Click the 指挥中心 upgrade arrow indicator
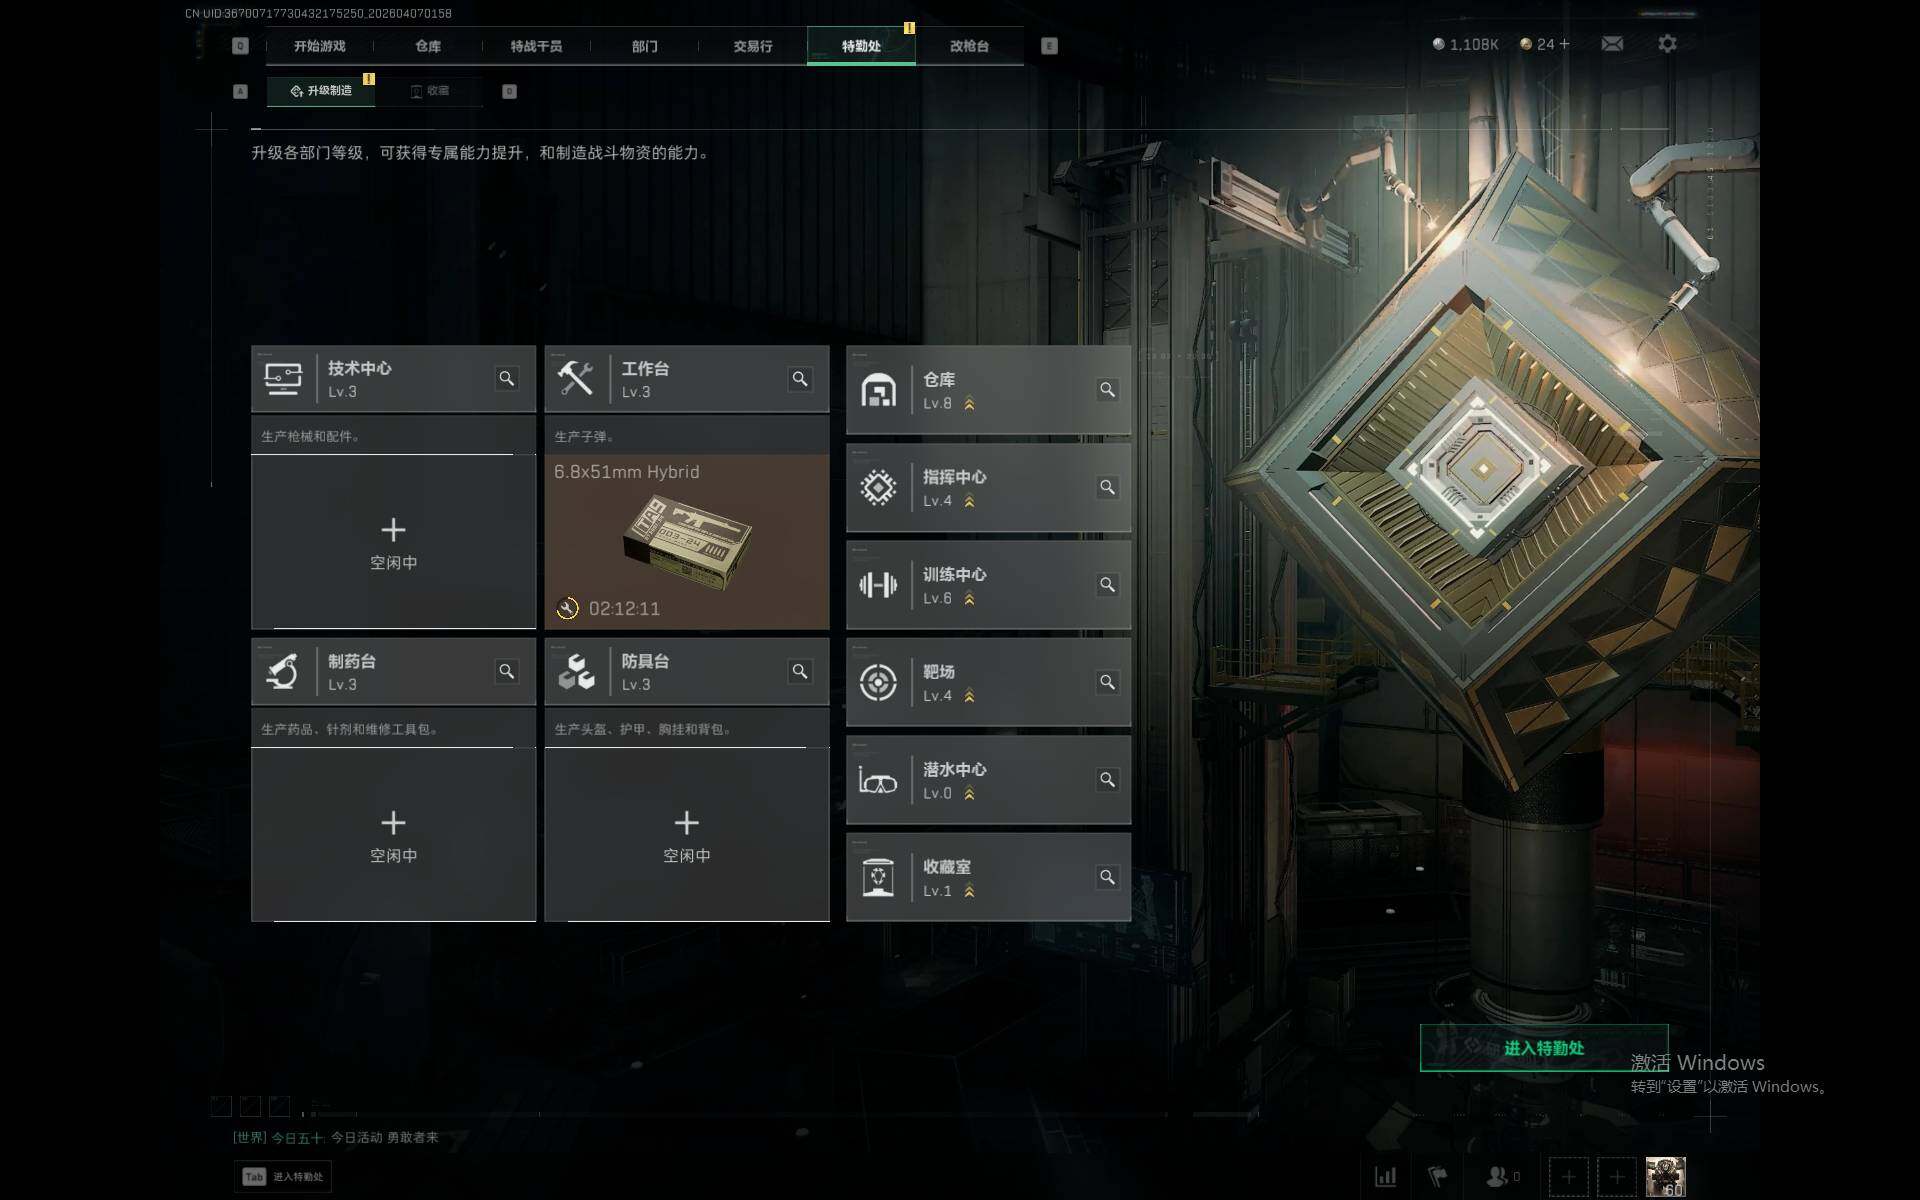 pos(969,501)
